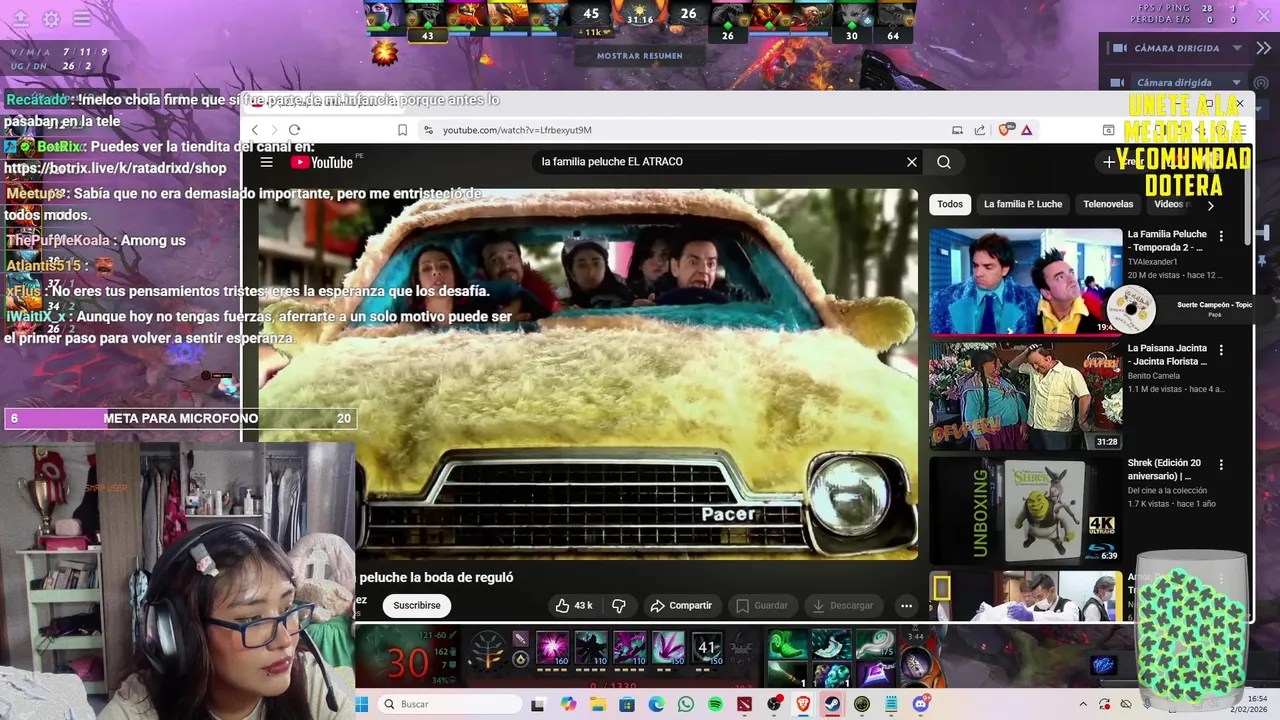Click the Compartir share button

681,605
